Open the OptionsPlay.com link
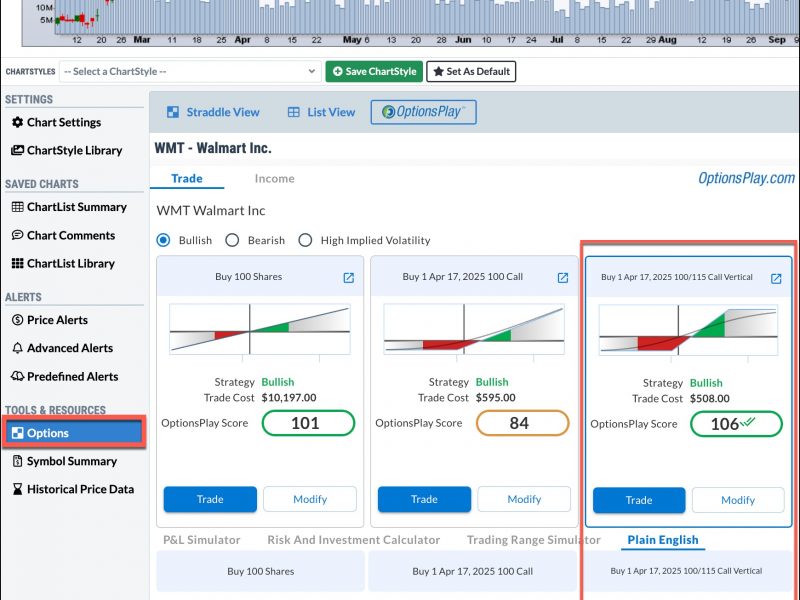This screenshot has height=600, width=800. pos(746,178)
